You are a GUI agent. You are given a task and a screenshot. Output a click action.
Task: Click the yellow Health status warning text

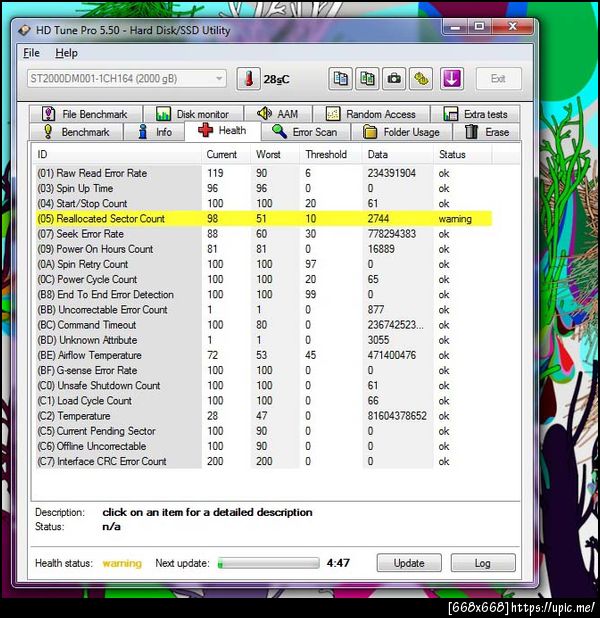pos(122,563)
